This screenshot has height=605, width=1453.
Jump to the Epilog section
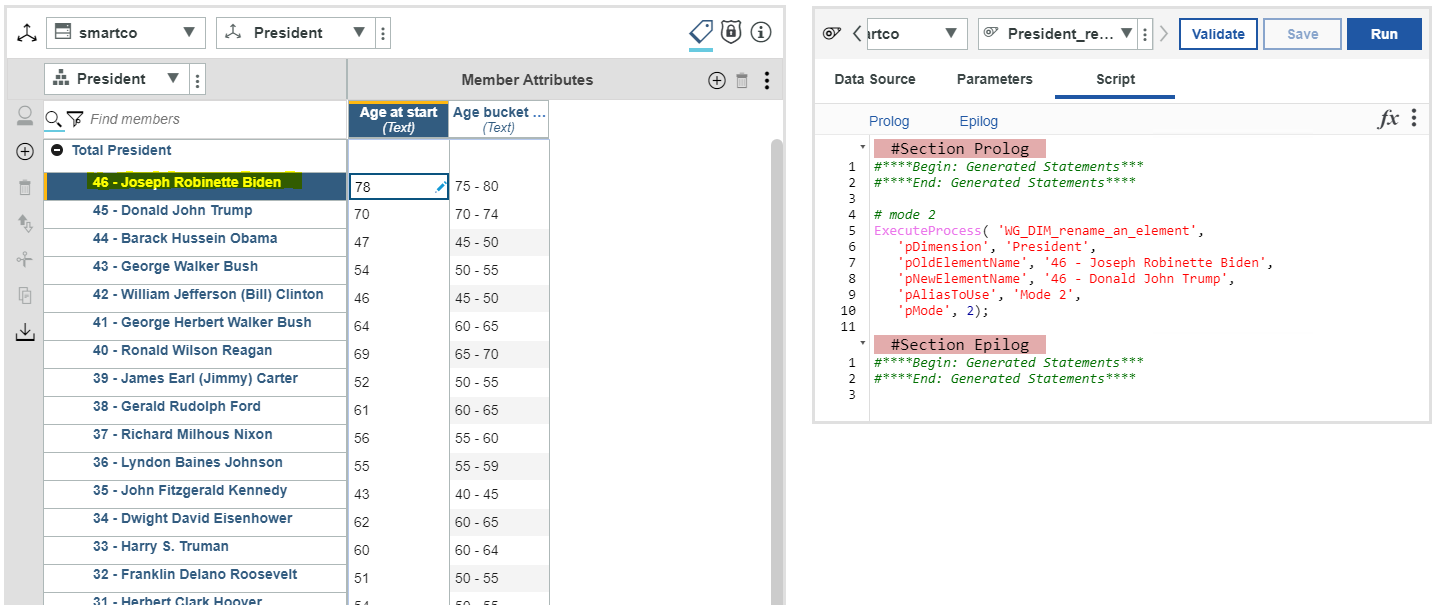[x=979, y=121]
